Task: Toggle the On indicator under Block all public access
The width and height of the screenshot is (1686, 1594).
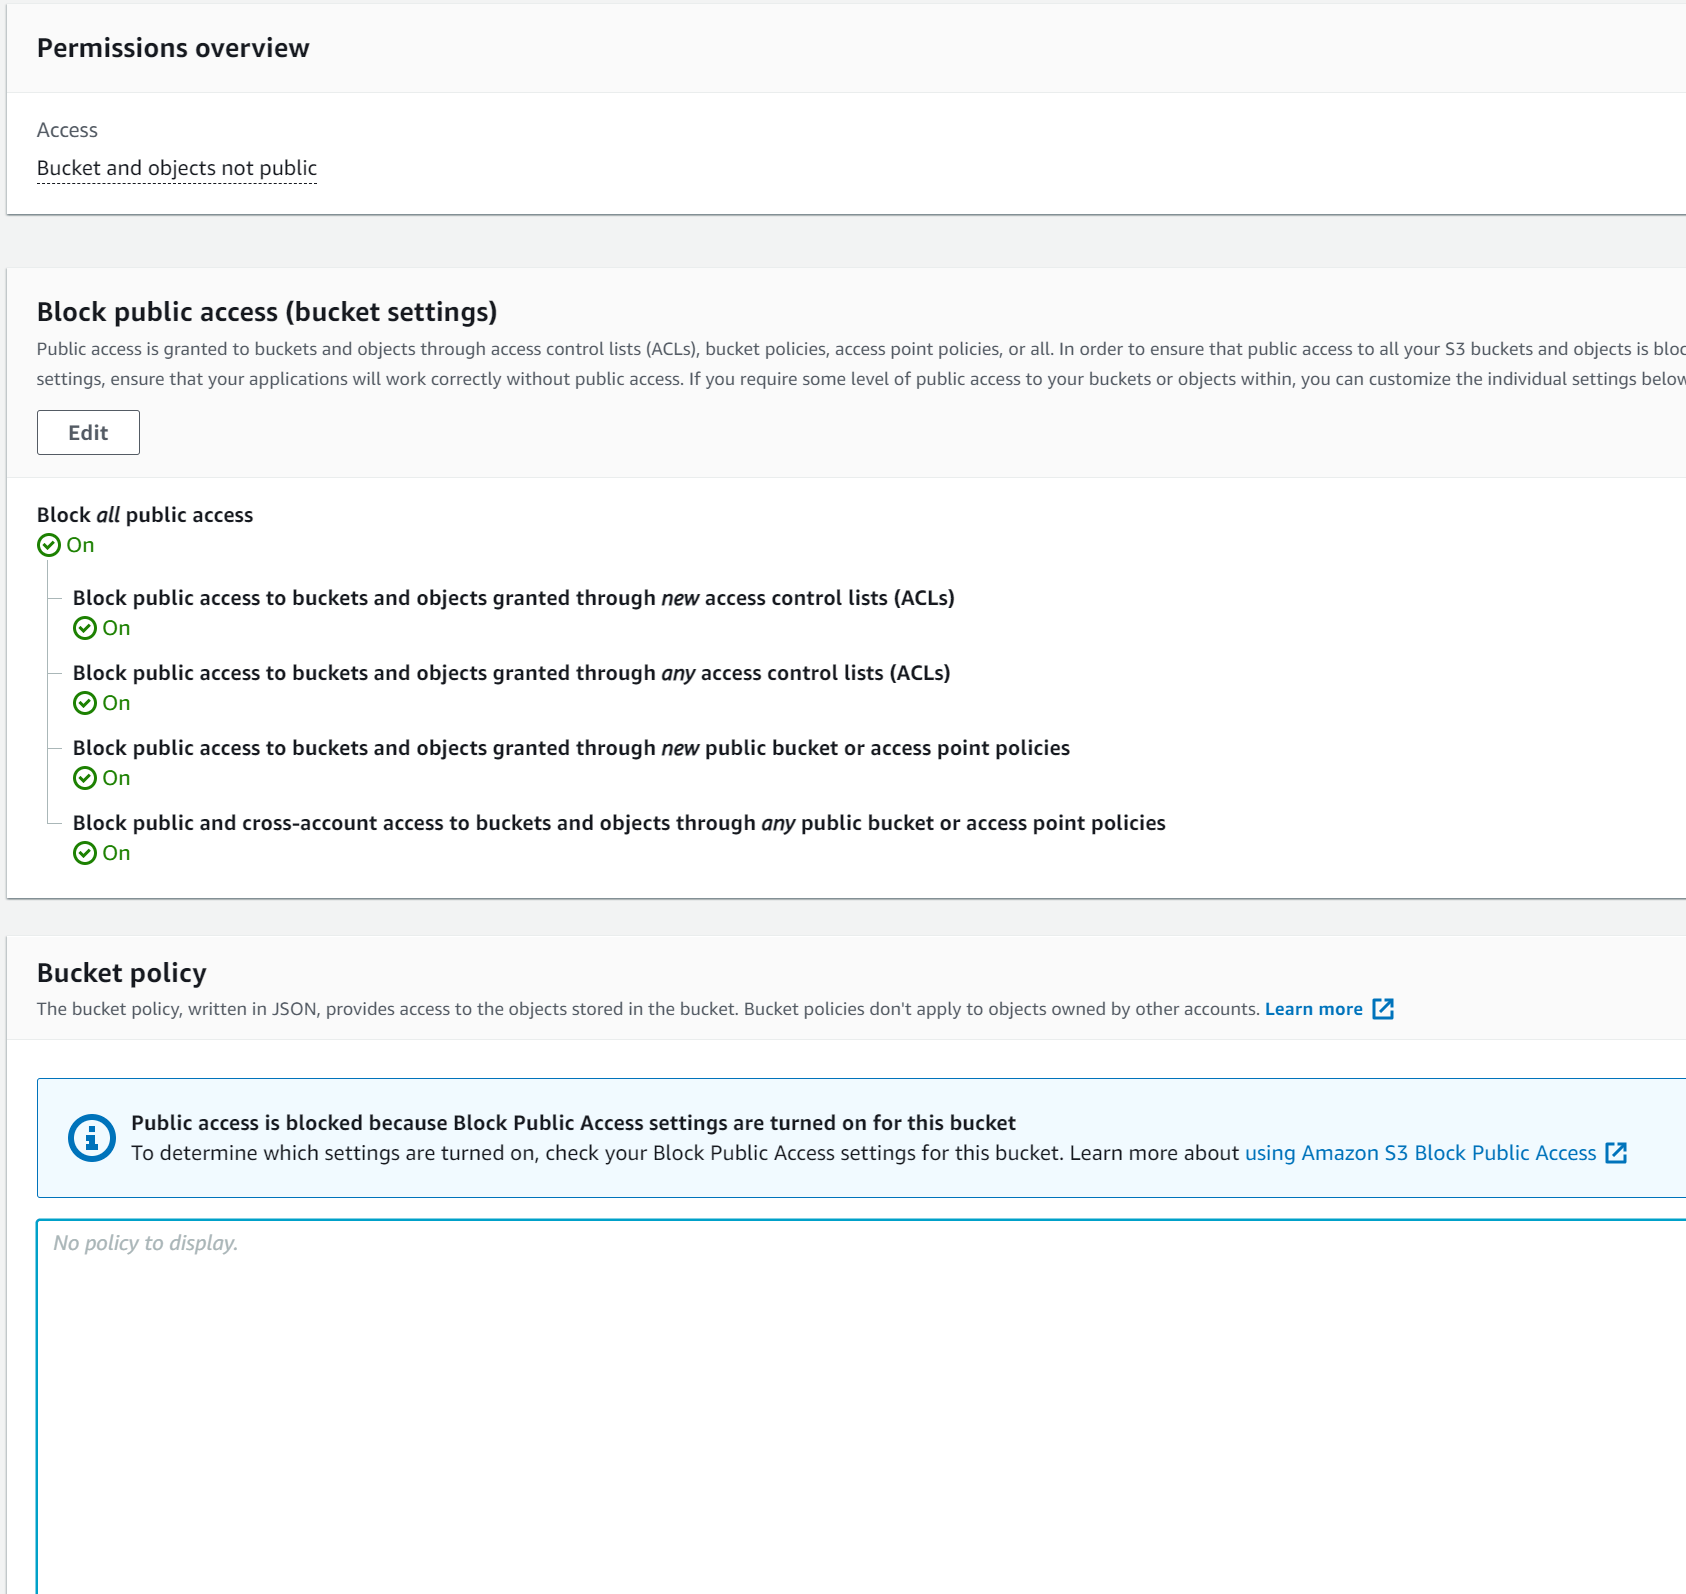Action: (x=81, y=545)
